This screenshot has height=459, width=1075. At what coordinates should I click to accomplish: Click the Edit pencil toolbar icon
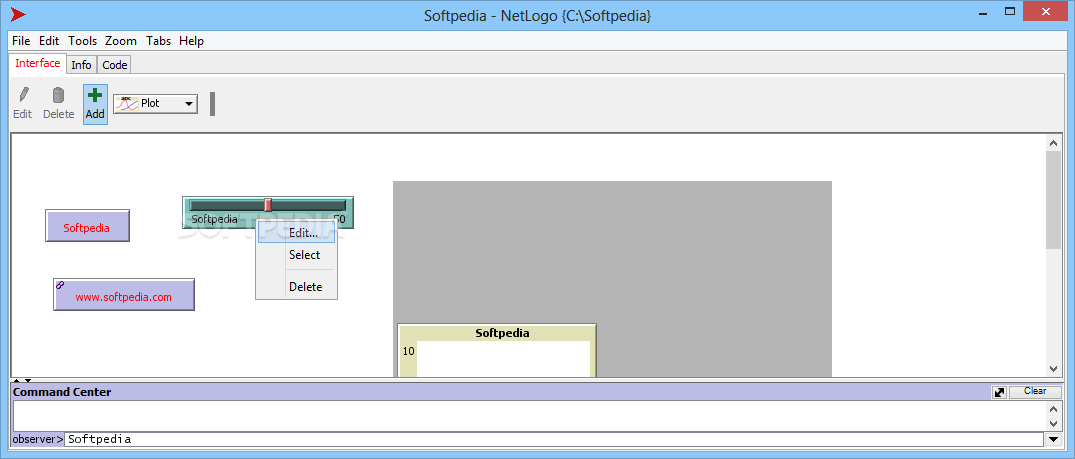23,96
